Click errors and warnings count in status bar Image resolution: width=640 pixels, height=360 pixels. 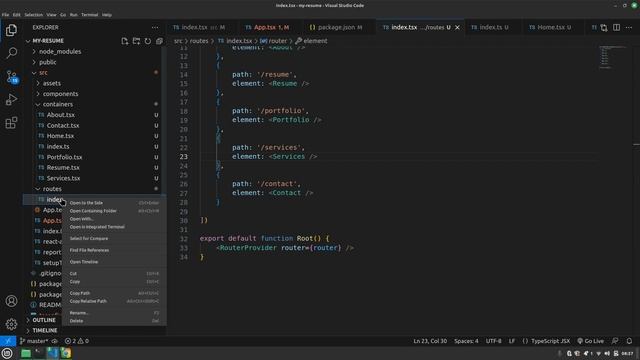click(x=77, y=341)
